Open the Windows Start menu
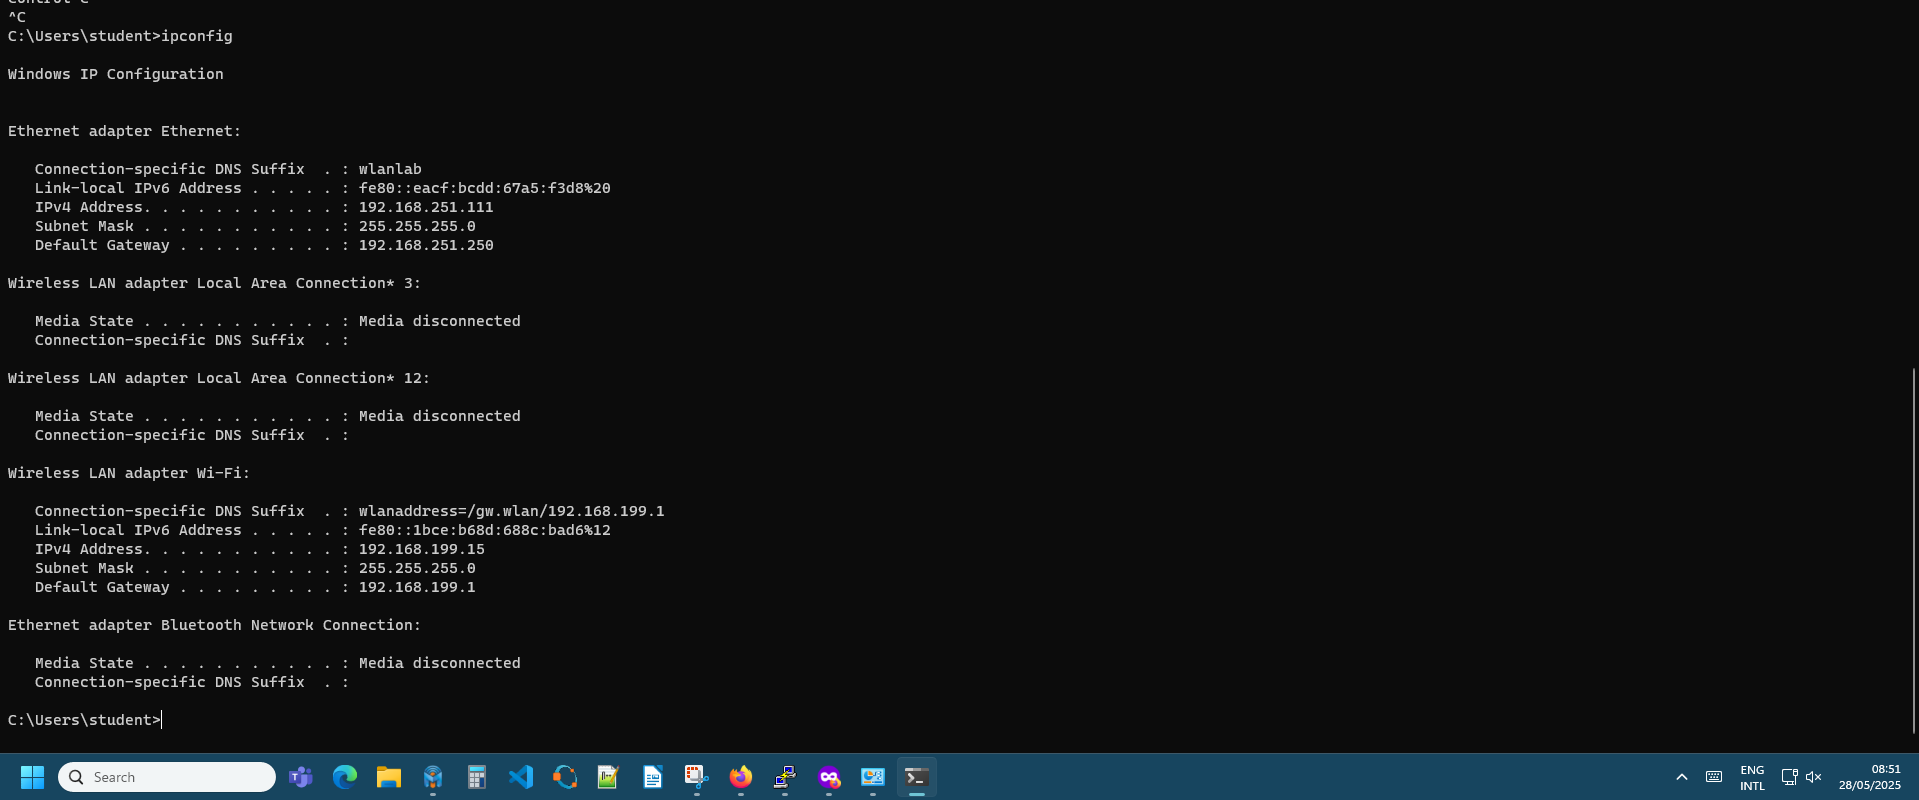The width and height of the screenshot is (1919, 800). (32, 777)
